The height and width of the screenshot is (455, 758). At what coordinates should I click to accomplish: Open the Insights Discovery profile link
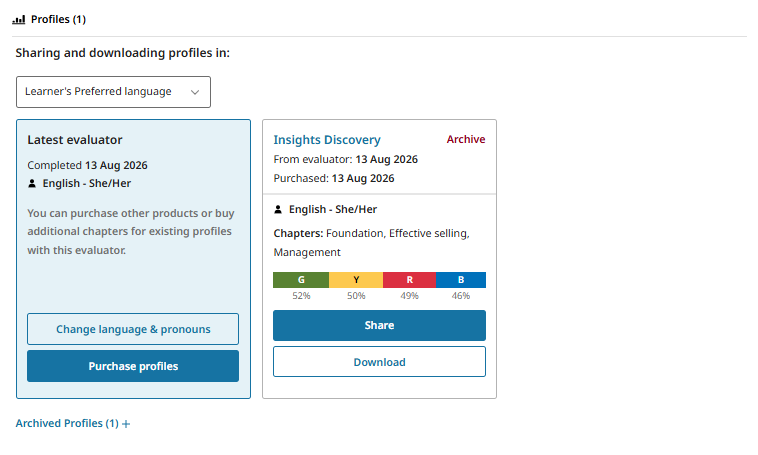tap(327, 140)
